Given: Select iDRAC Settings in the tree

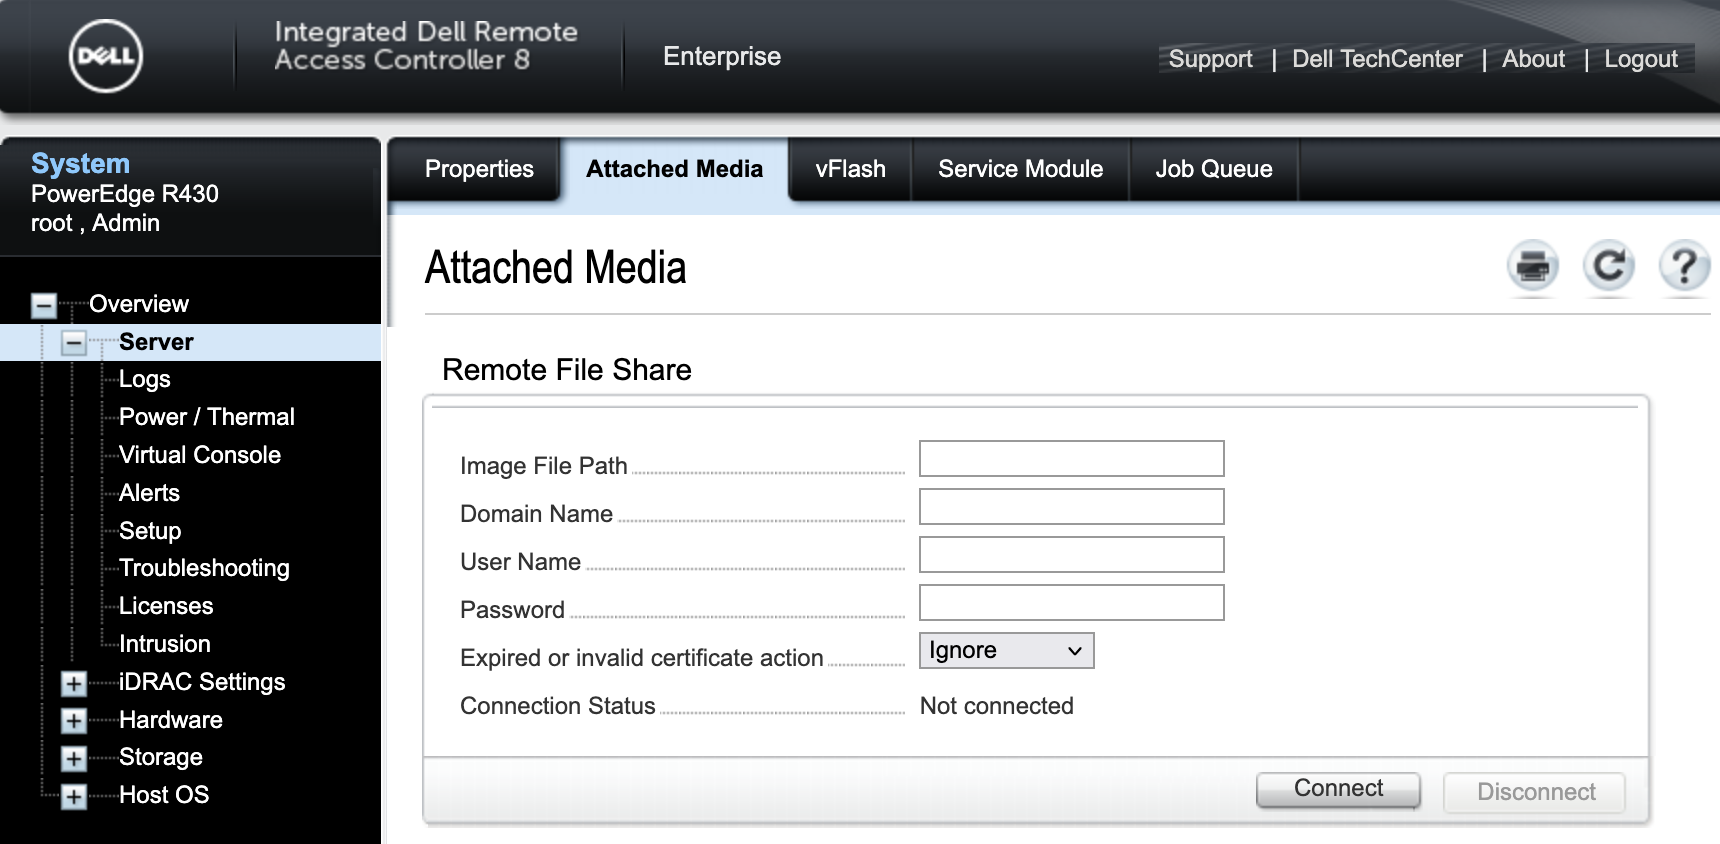Looking at the screenshot, I should pyautogui.click(x=202, y=682).
